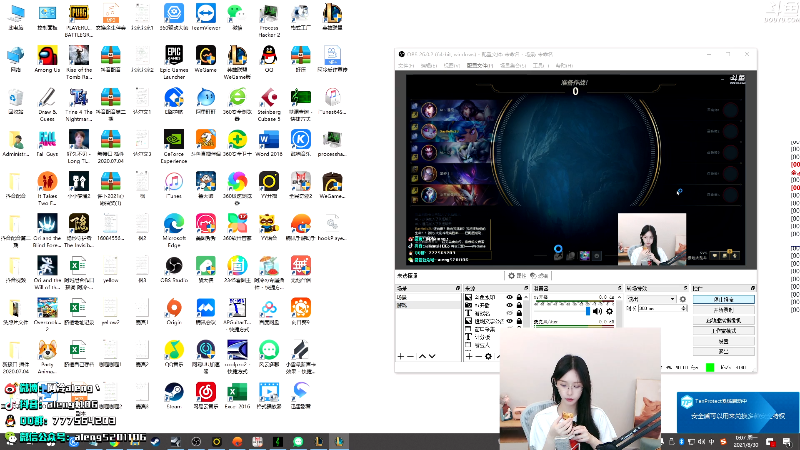Image resolution: width=800 pixels, height=450 pixels.
Task: Remove the selected source with minus icon
Action: (479, 356)
